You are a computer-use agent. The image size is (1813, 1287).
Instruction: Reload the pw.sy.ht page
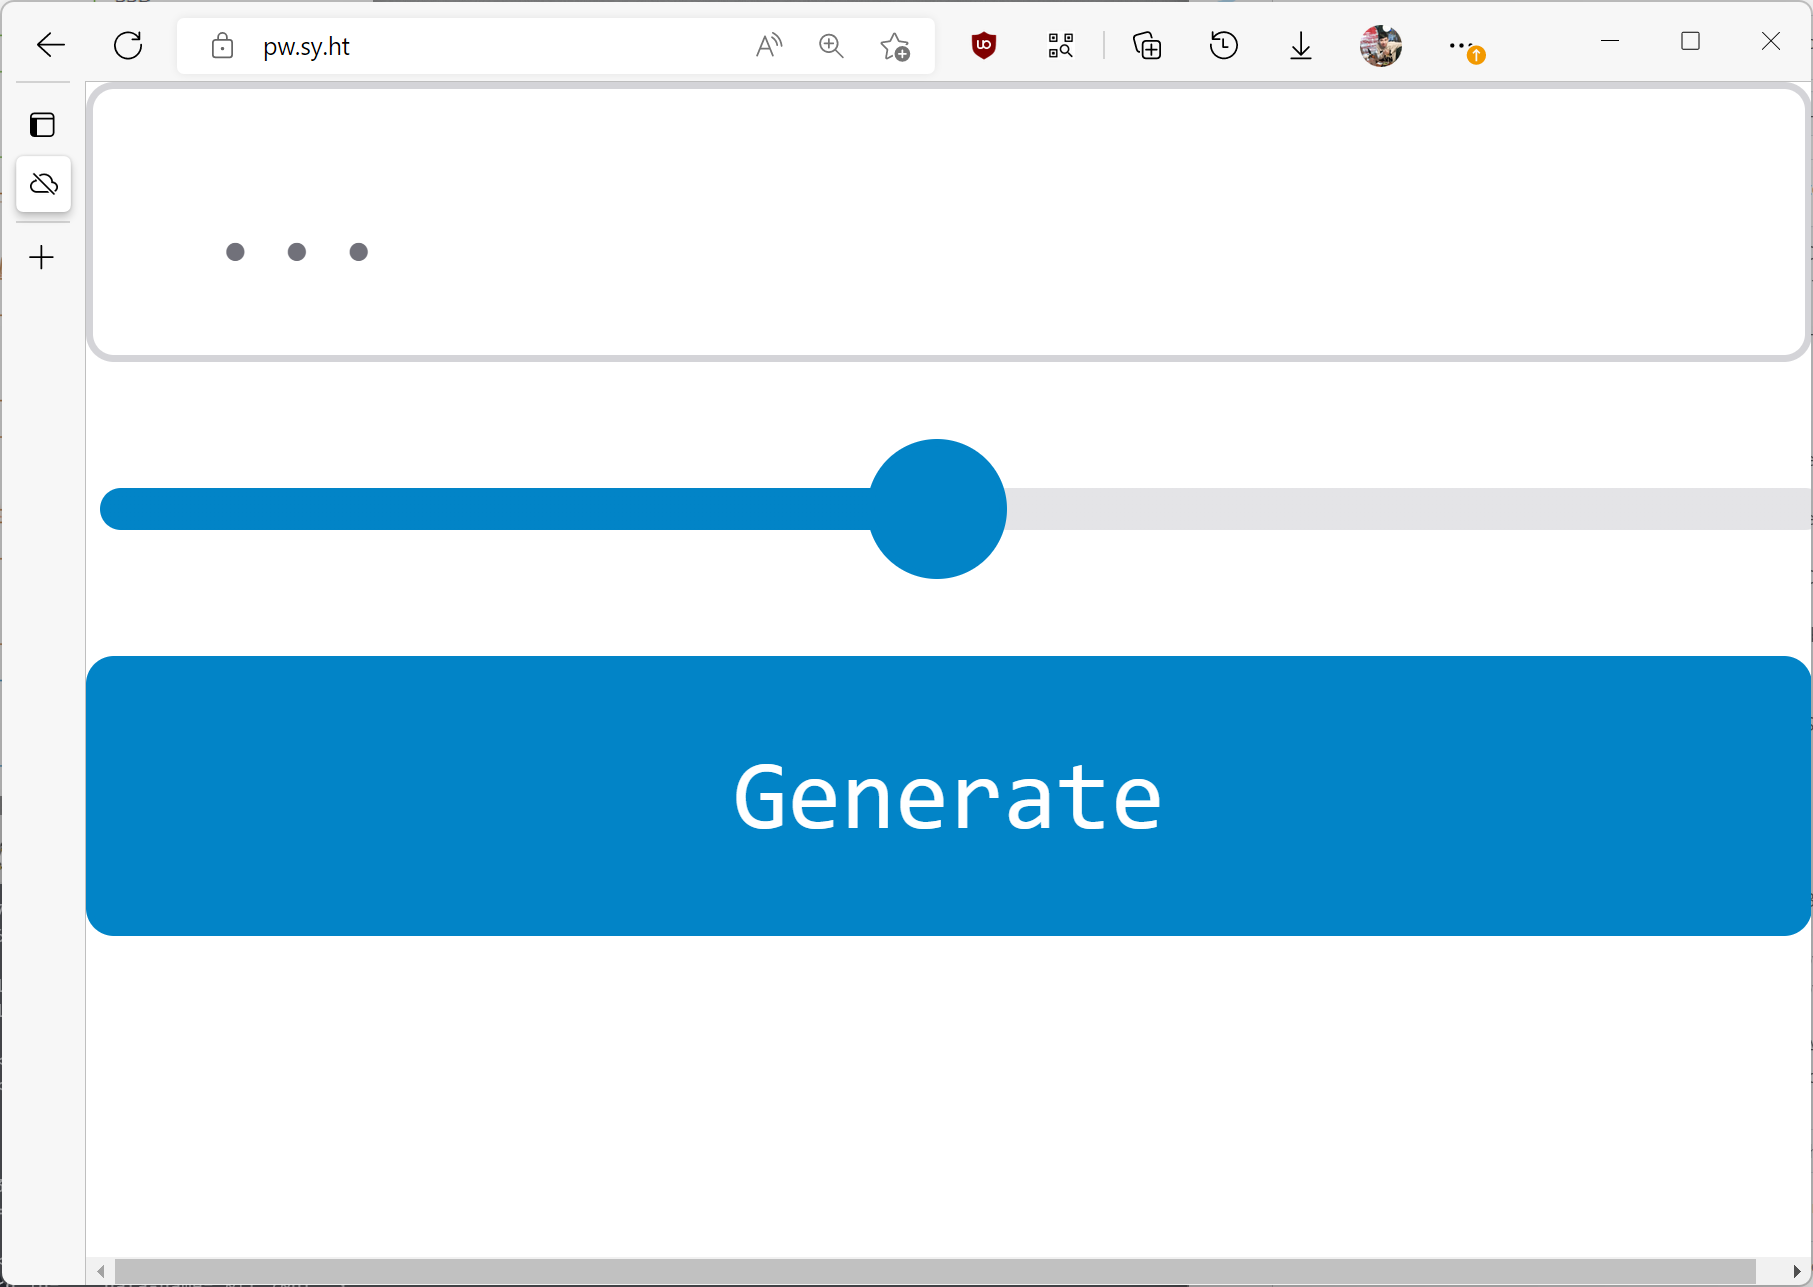(128, 45)
